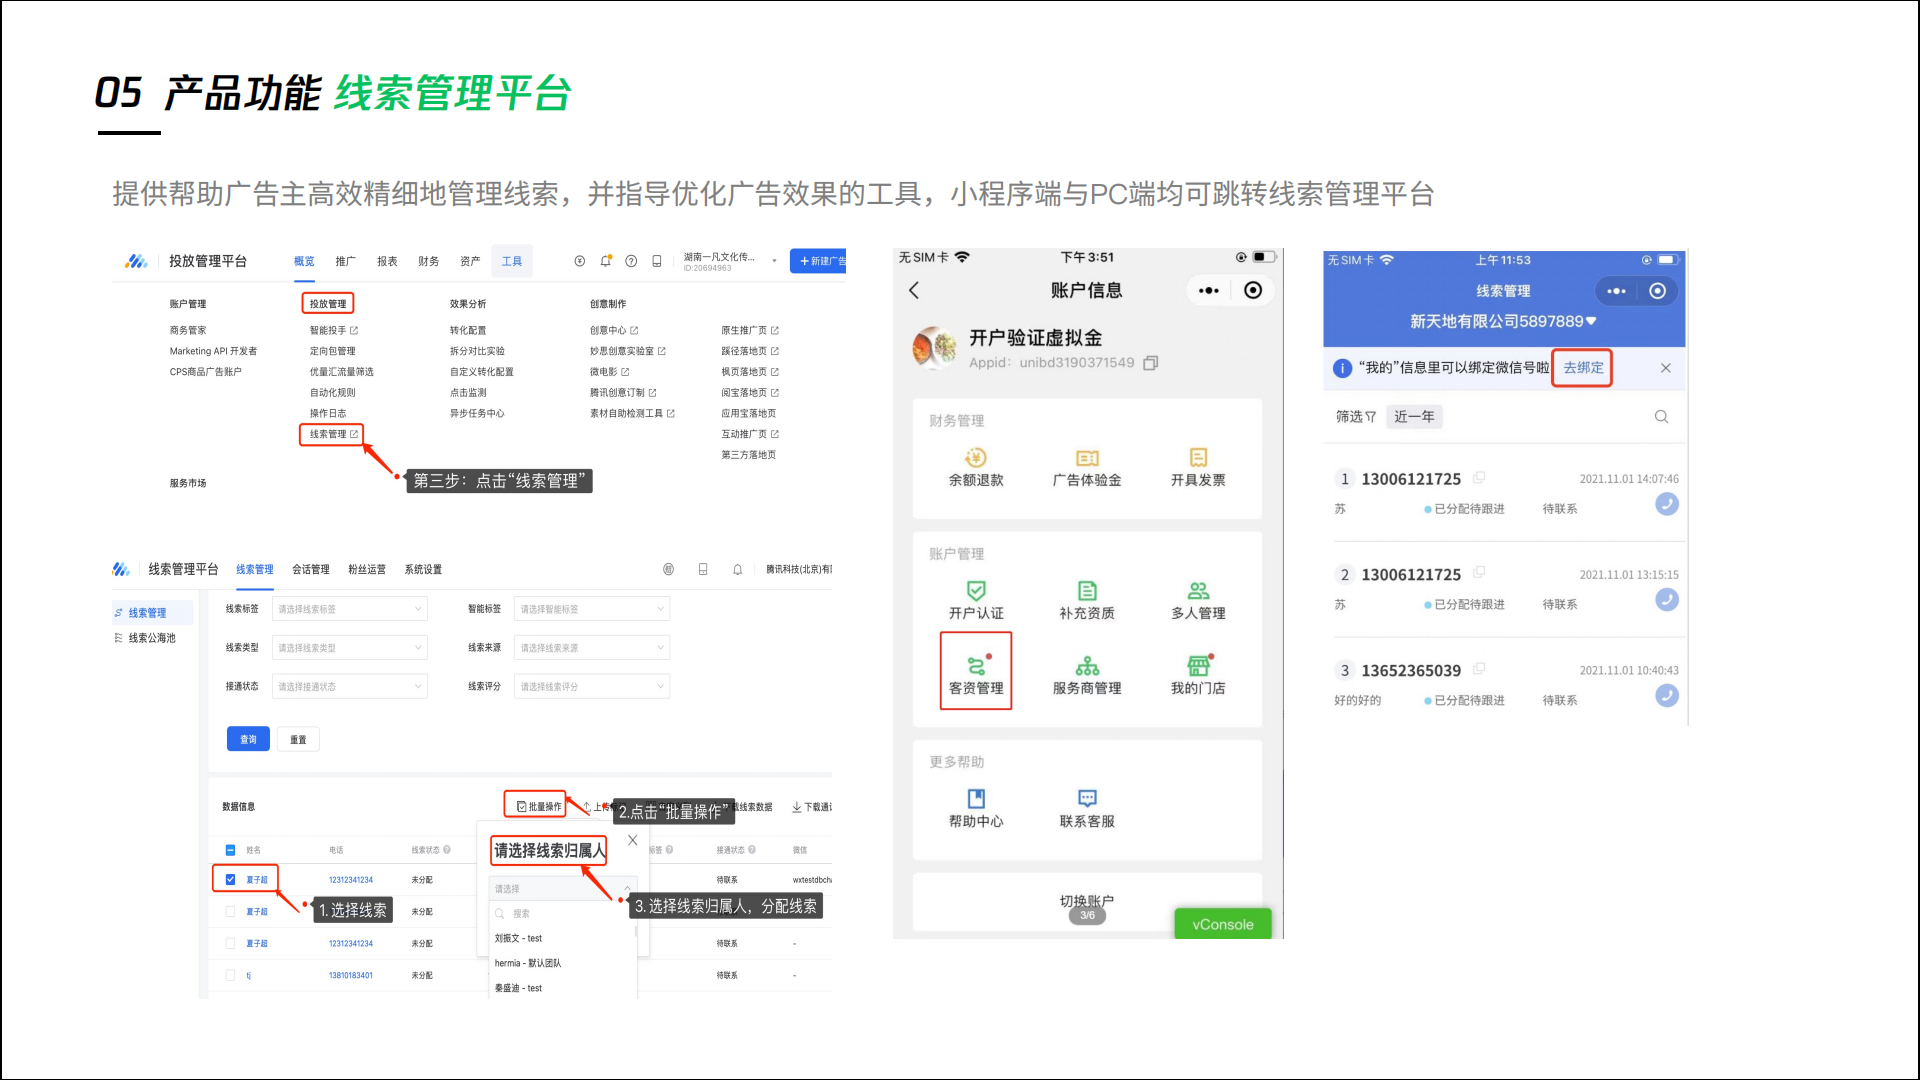The height and width of the screenshot is (1080, 1920).
Task: Switch to 概览 tab
Action: tap(304, 261)
